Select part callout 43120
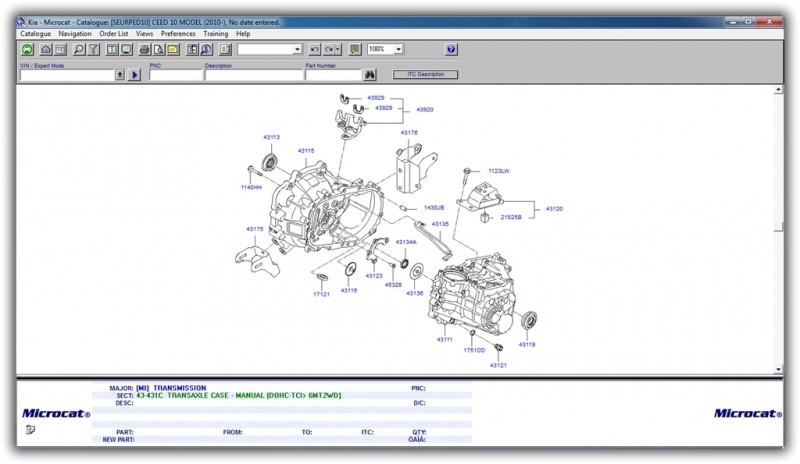800x464 pixels. click(x=554, y=209)
